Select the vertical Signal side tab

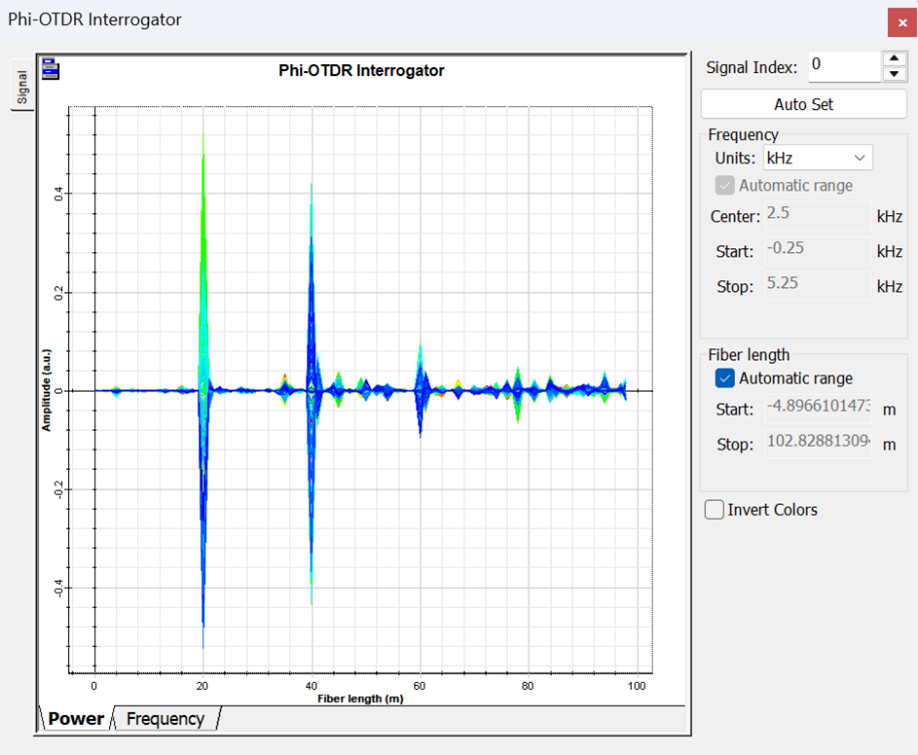point(21,87)
